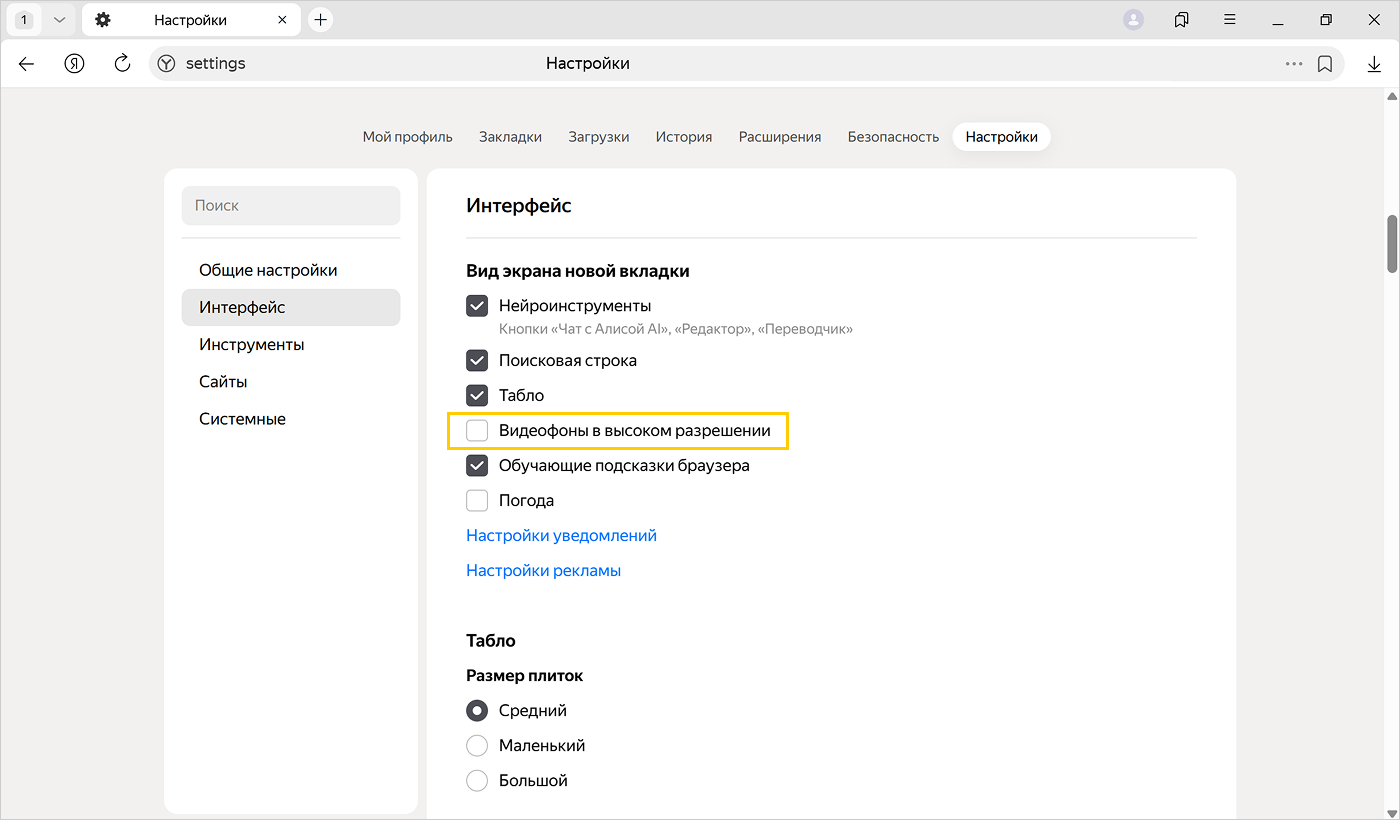The height and width of the screenshot is (820, 1400).
Task: Reload the page with the refresh icon
Action: pyautogui.click(x=122, y=64)
